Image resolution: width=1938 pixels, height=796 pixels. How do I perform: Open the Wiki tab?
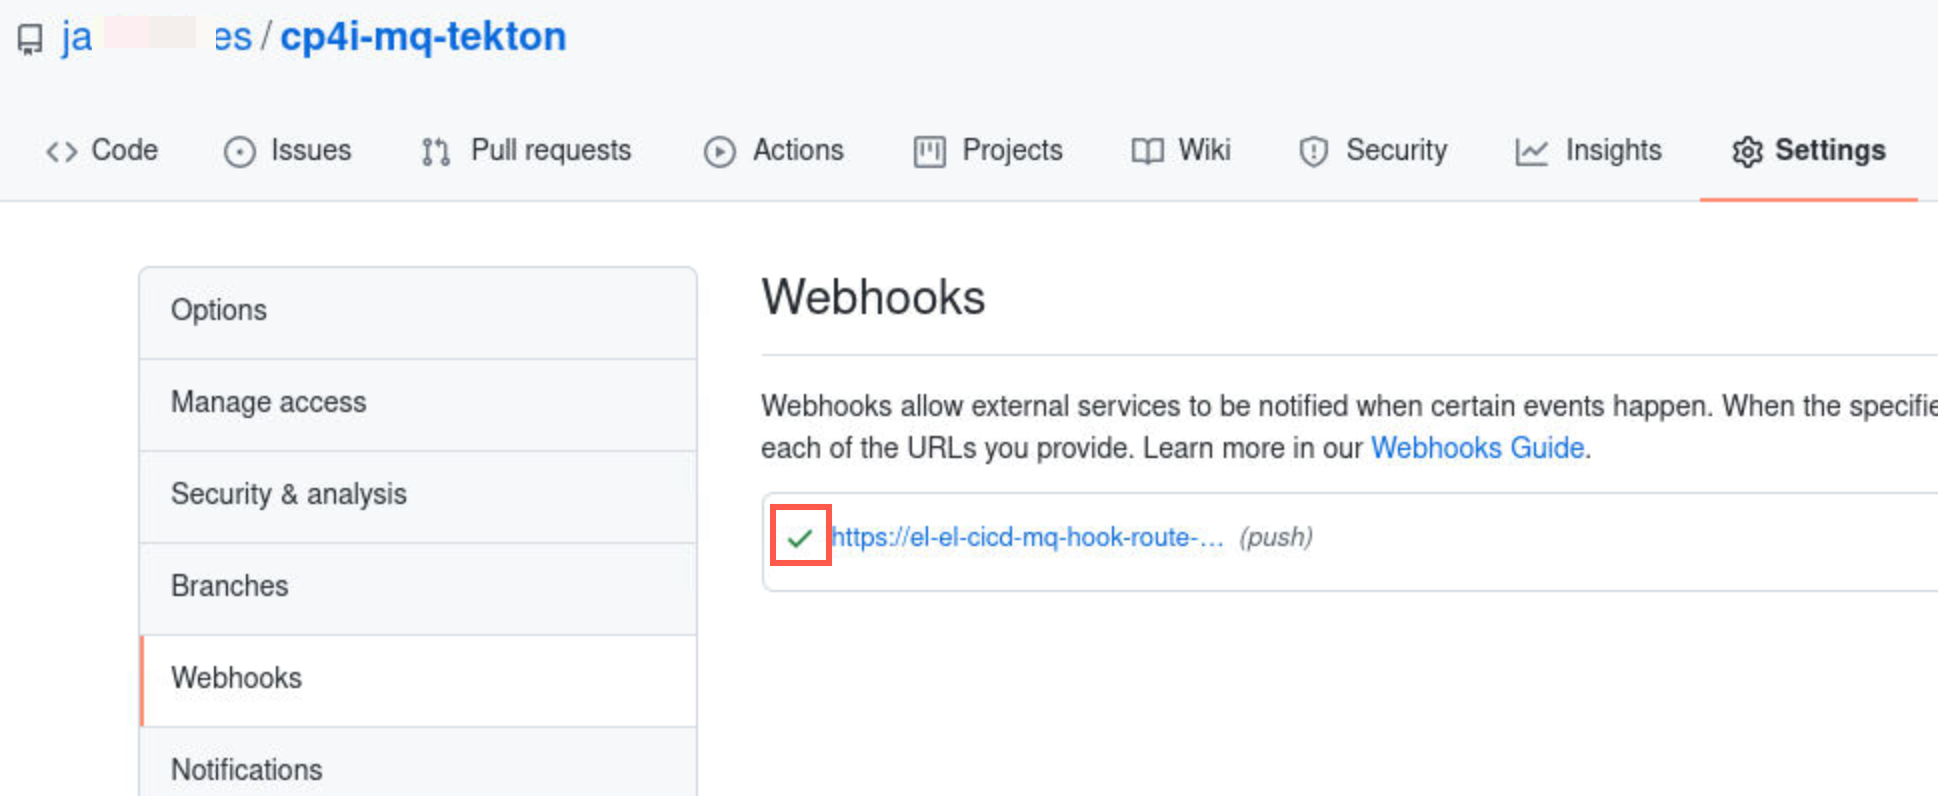(x=1181, y=150)
